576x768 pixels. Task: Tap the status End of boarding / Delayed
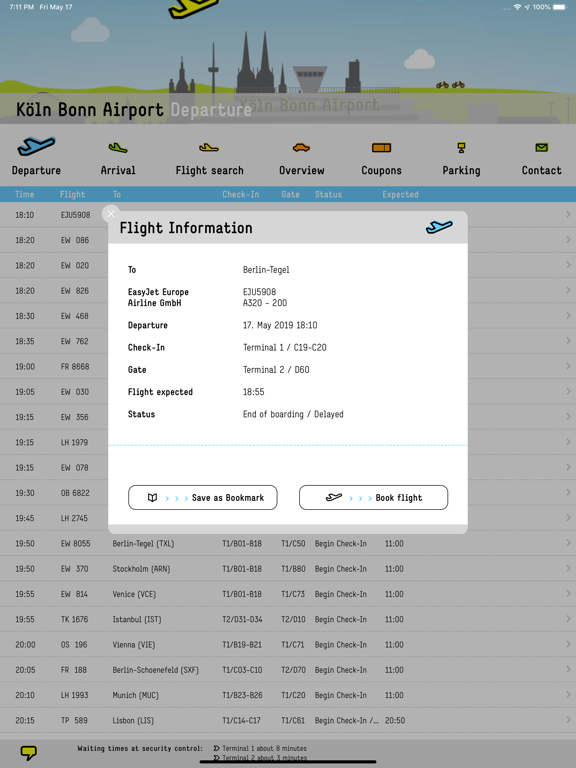[x=293, y=414]
